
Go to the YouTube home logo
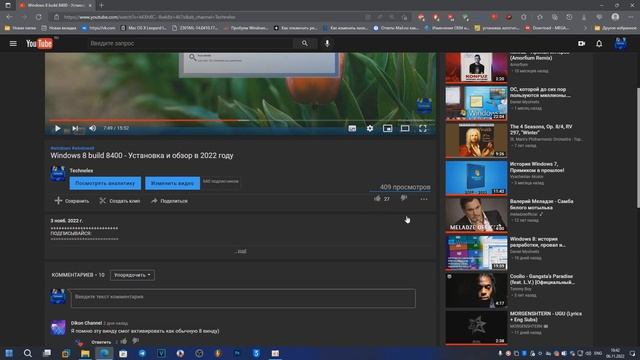pyautogui.click(x=40, y=43)
